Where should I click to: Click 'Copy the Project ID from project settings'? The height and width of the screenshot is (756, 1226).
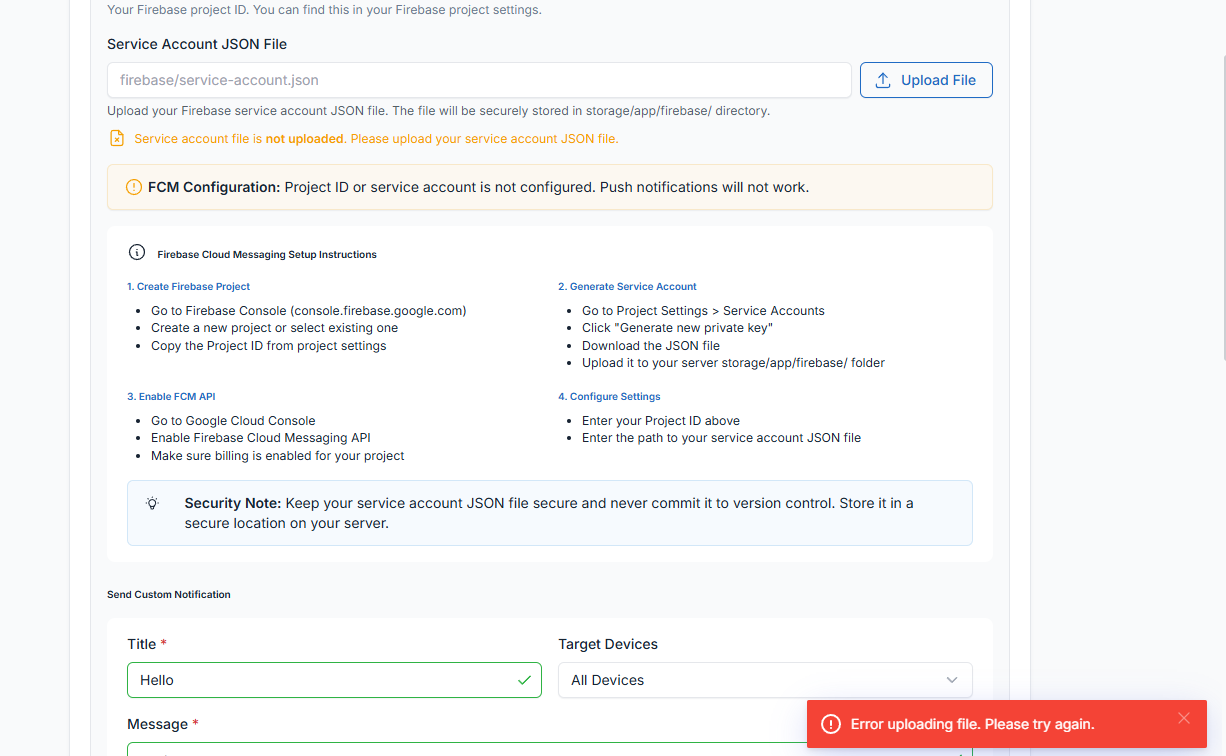click(269, 345)
